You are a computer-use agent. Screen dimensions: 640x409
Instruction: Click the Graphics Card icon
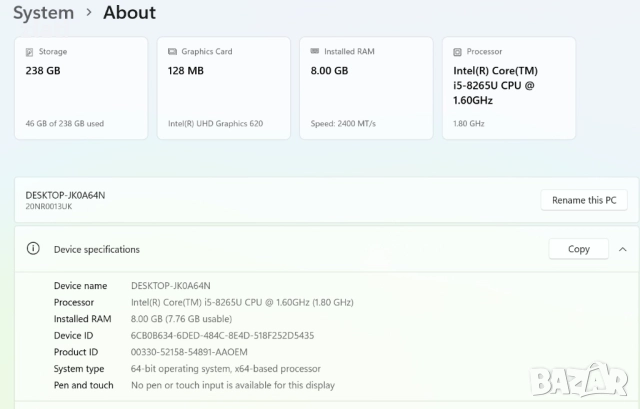tap(173, 51)
